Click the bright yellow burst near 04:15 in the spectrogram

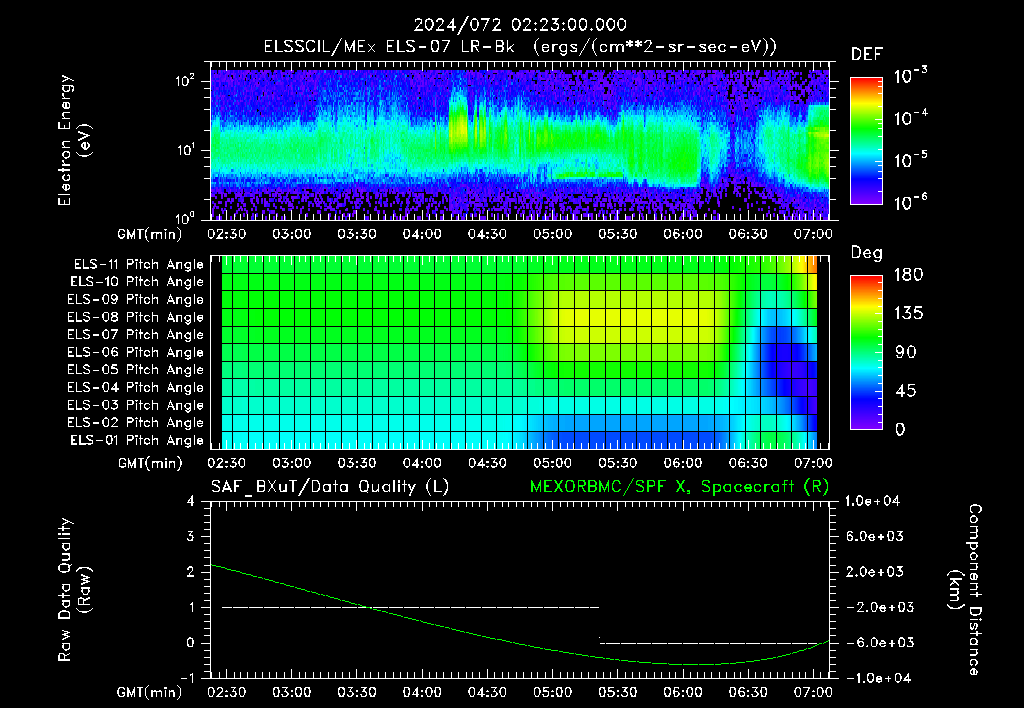pyautogui.click(x=458, y=121)
